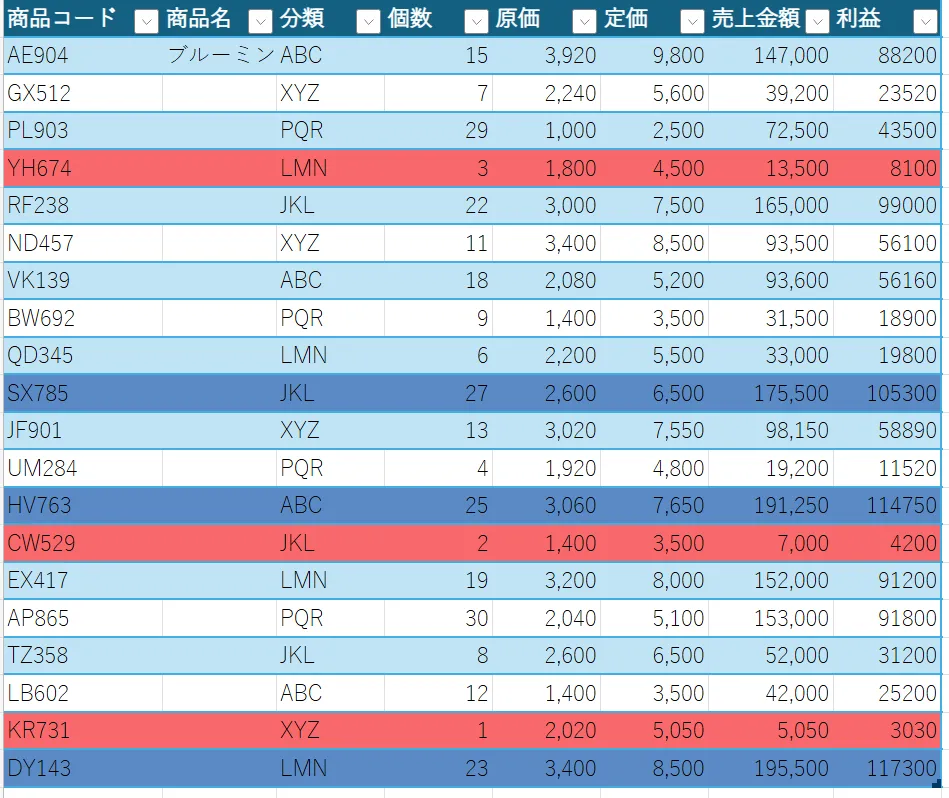The width and height of the screenshot is (949, 798).
Task: Open the 売上金額 filter dropdown
Action: [818, 20]
